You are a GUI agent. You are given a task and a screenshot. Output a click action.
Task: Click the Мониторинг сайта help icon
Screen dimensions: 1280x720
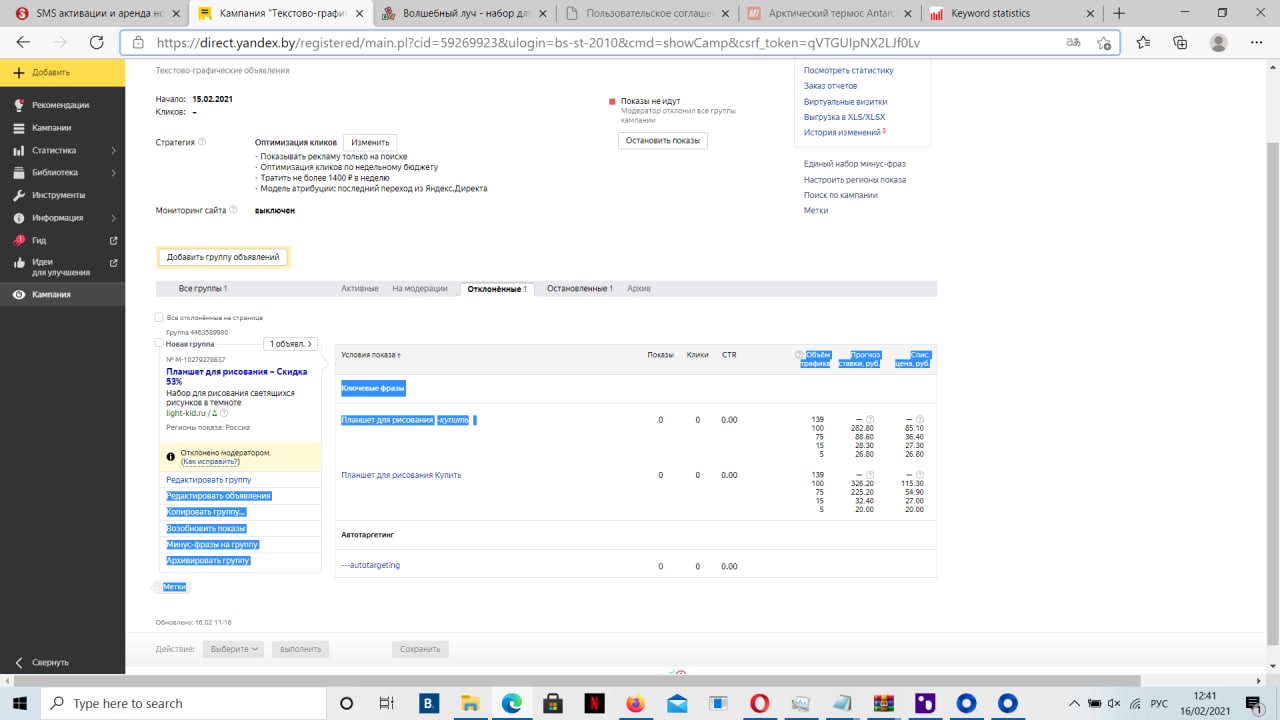233,210
